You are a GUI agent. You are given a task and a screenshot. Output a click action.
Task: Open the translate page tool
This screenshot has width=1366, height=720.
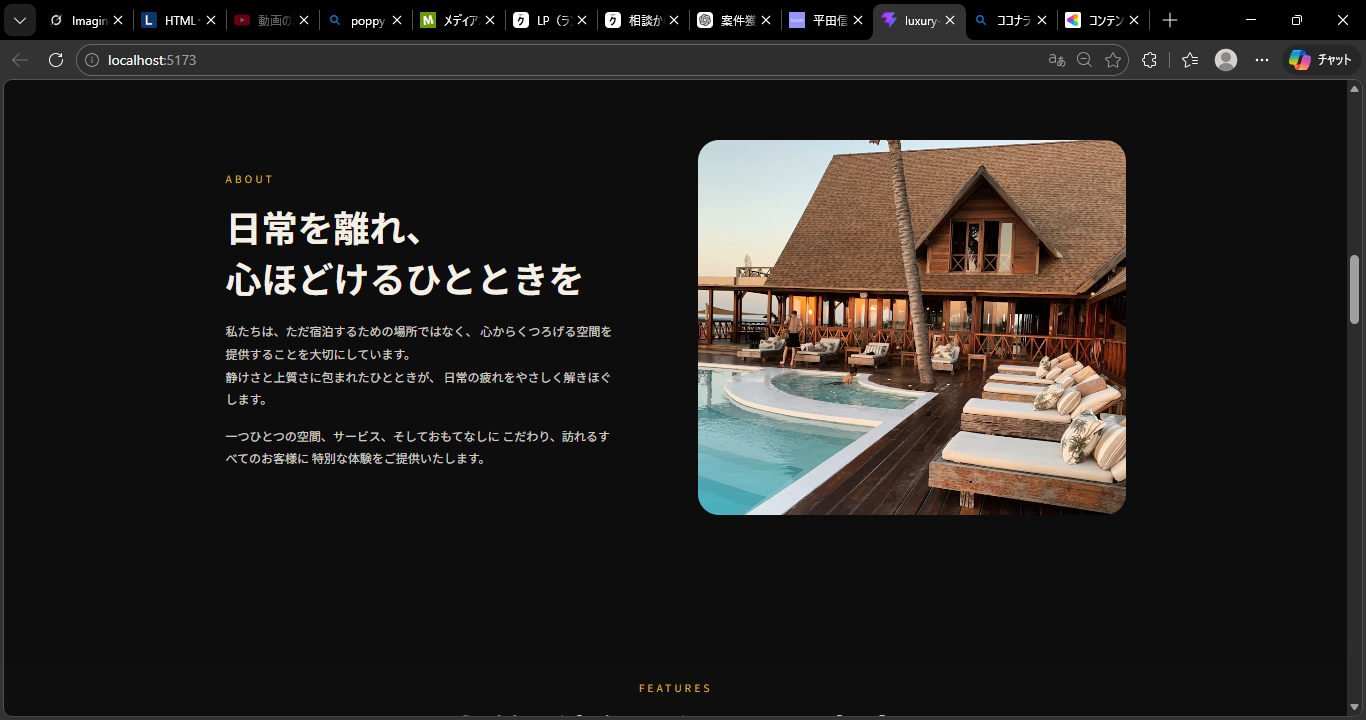[1055, 59]
